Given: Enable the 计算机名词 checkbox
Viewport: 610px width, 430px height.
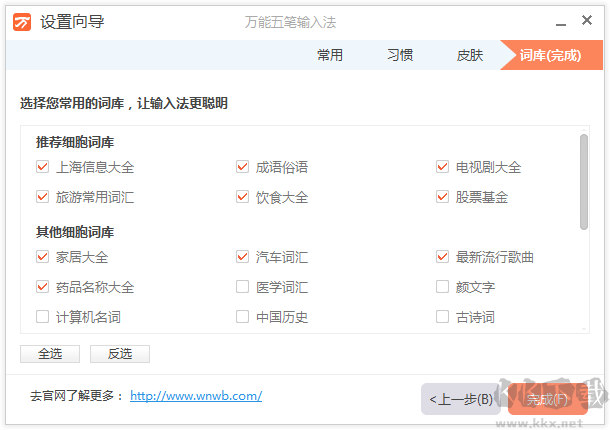Looking at the screenshot, I should pyautogui.click(x=42, y=317).
